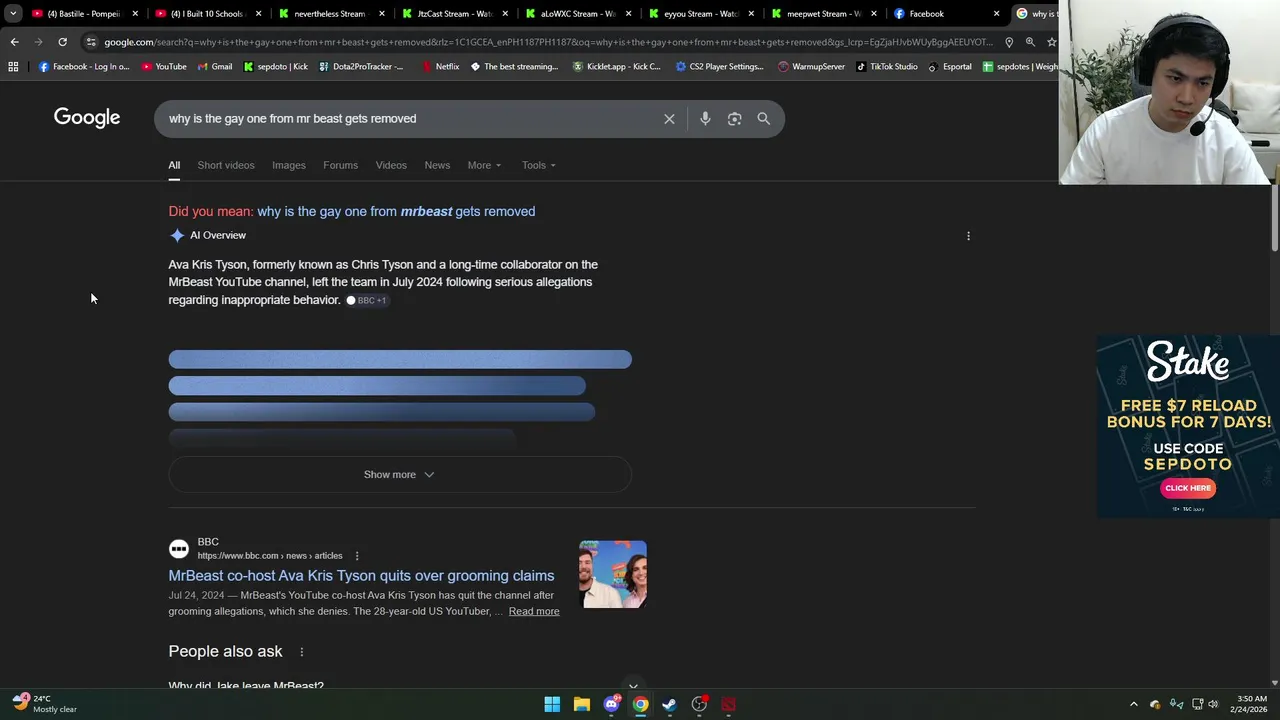Switch to Short videos results tab

pos(226,165)
